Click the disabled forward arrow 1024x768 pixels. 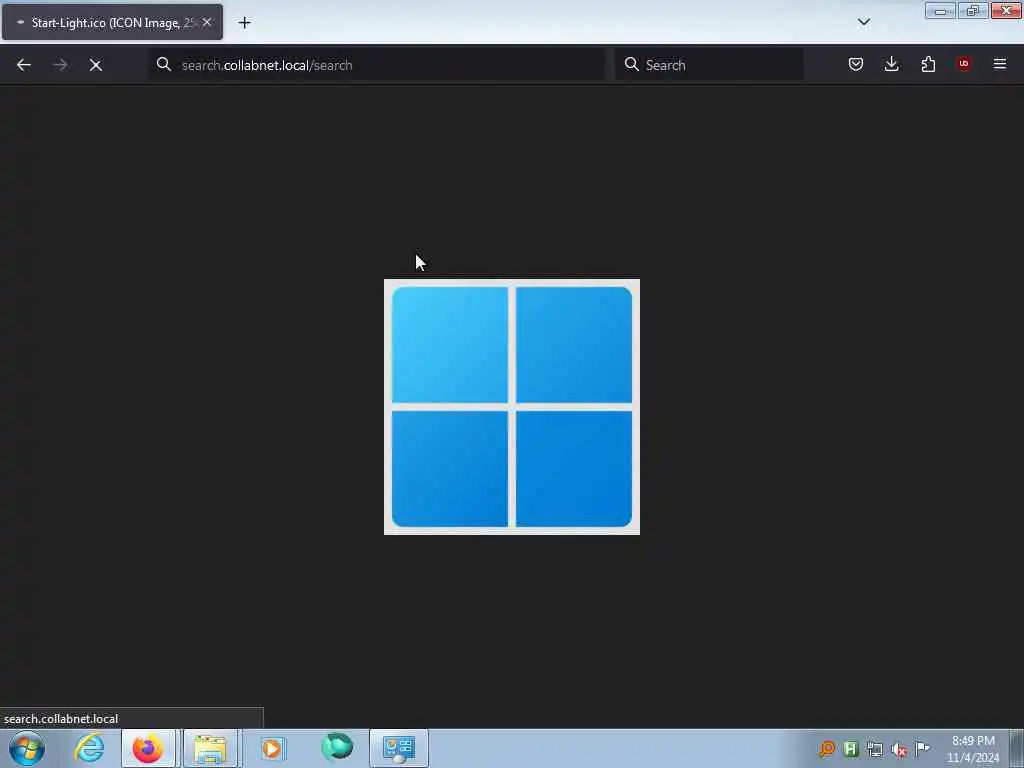pyautogui.click(x=60, y=65)
